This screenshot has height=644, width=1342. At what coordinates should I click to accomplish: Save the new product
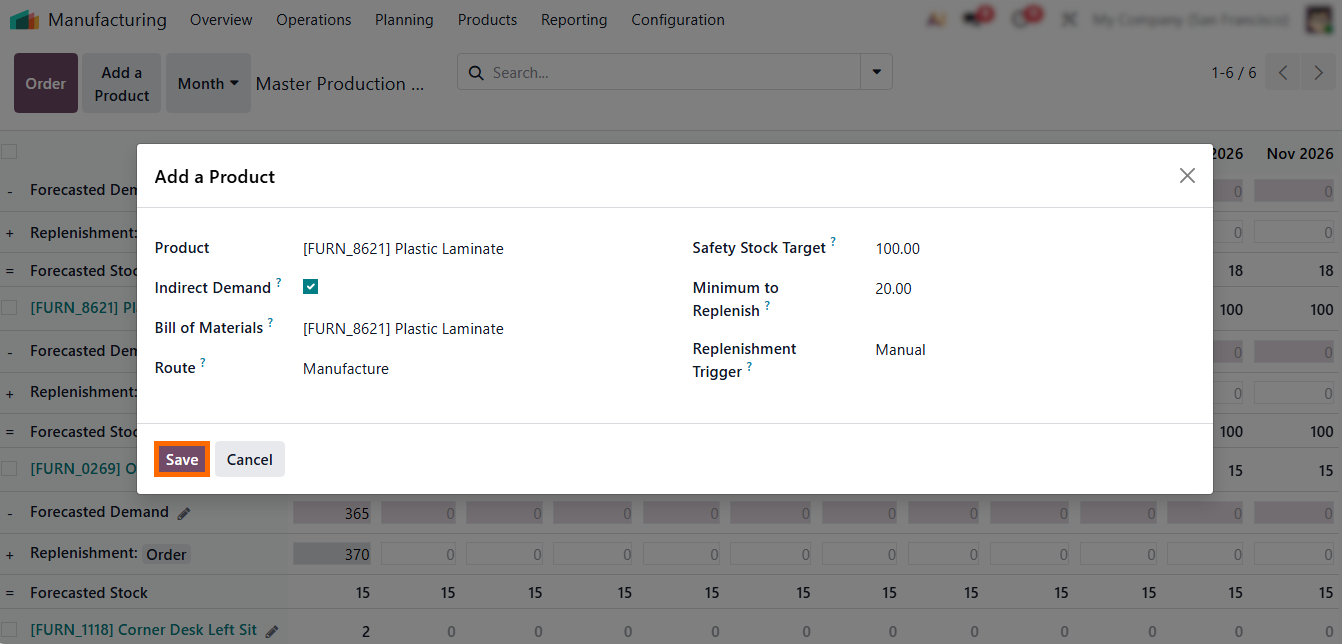point(182,459)
